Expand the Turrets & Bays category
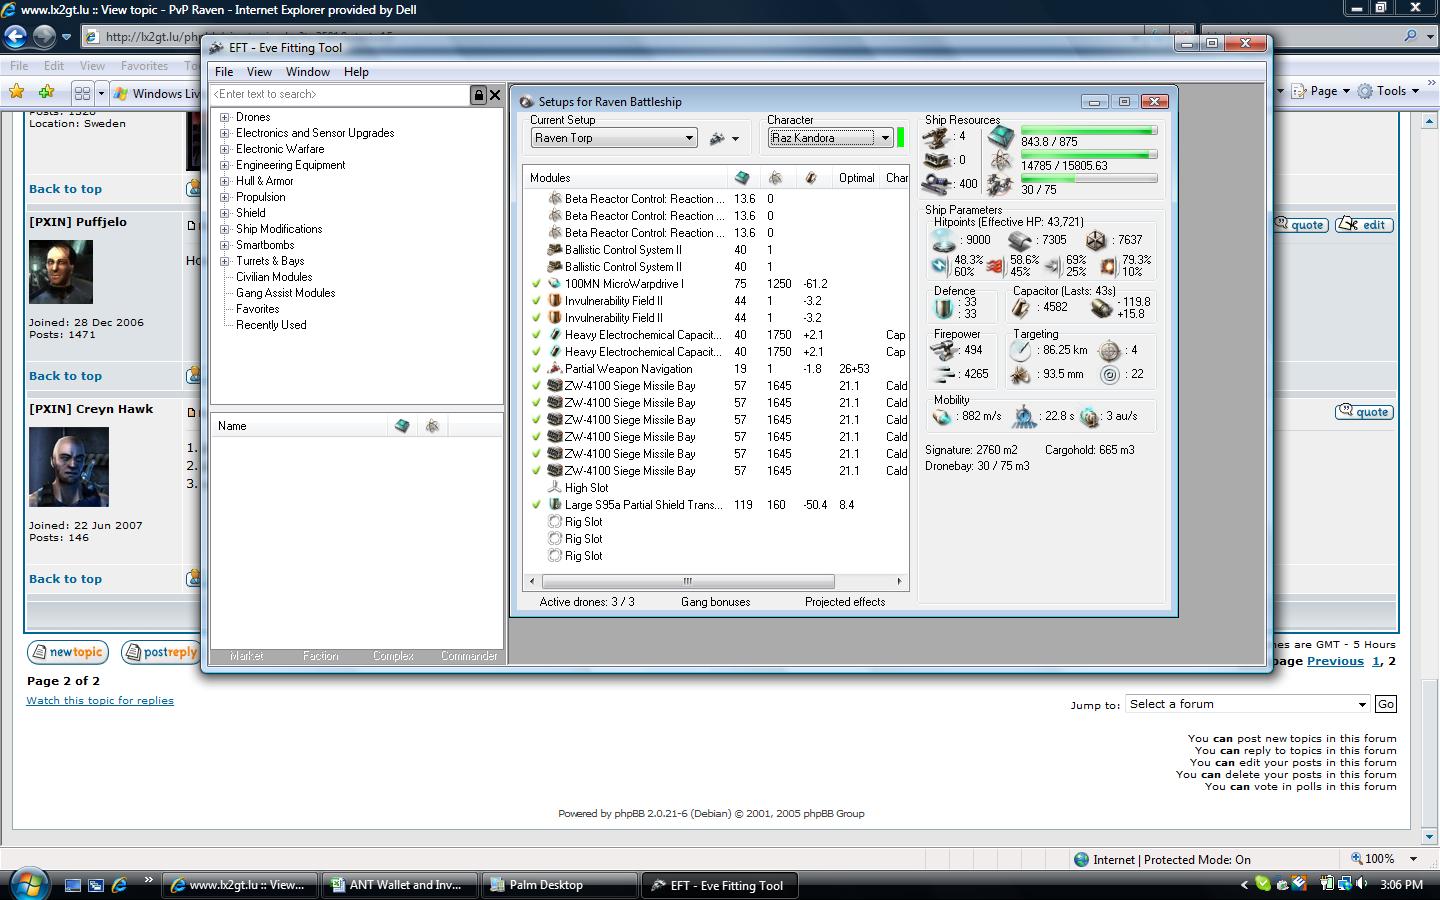This screenshot has height=900, width=1440. click(225, 261)
